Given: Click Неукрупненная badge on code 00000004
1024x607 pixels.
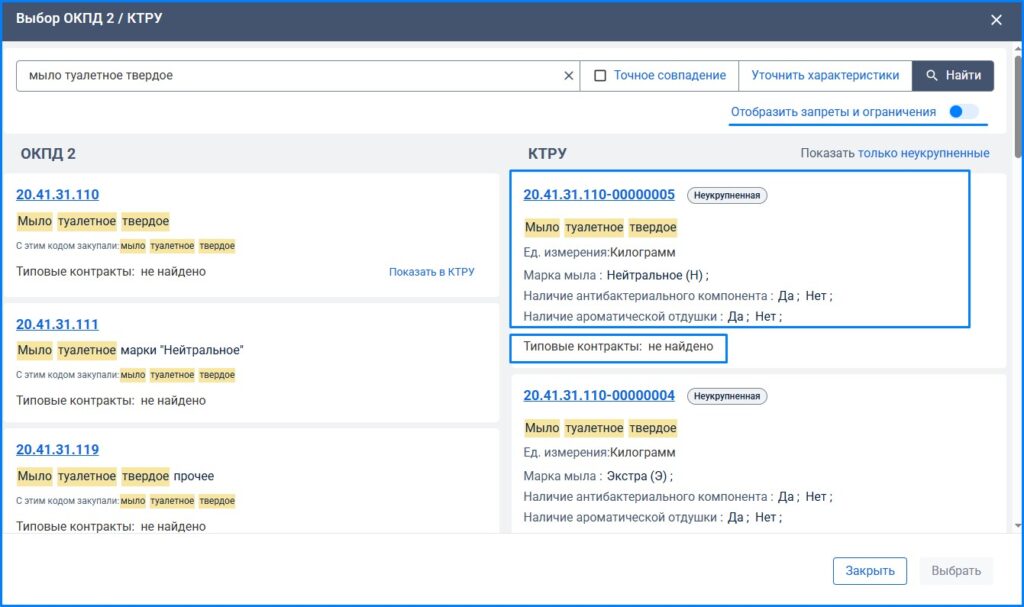Looking at the screenshot, I should tap(727, 396).
